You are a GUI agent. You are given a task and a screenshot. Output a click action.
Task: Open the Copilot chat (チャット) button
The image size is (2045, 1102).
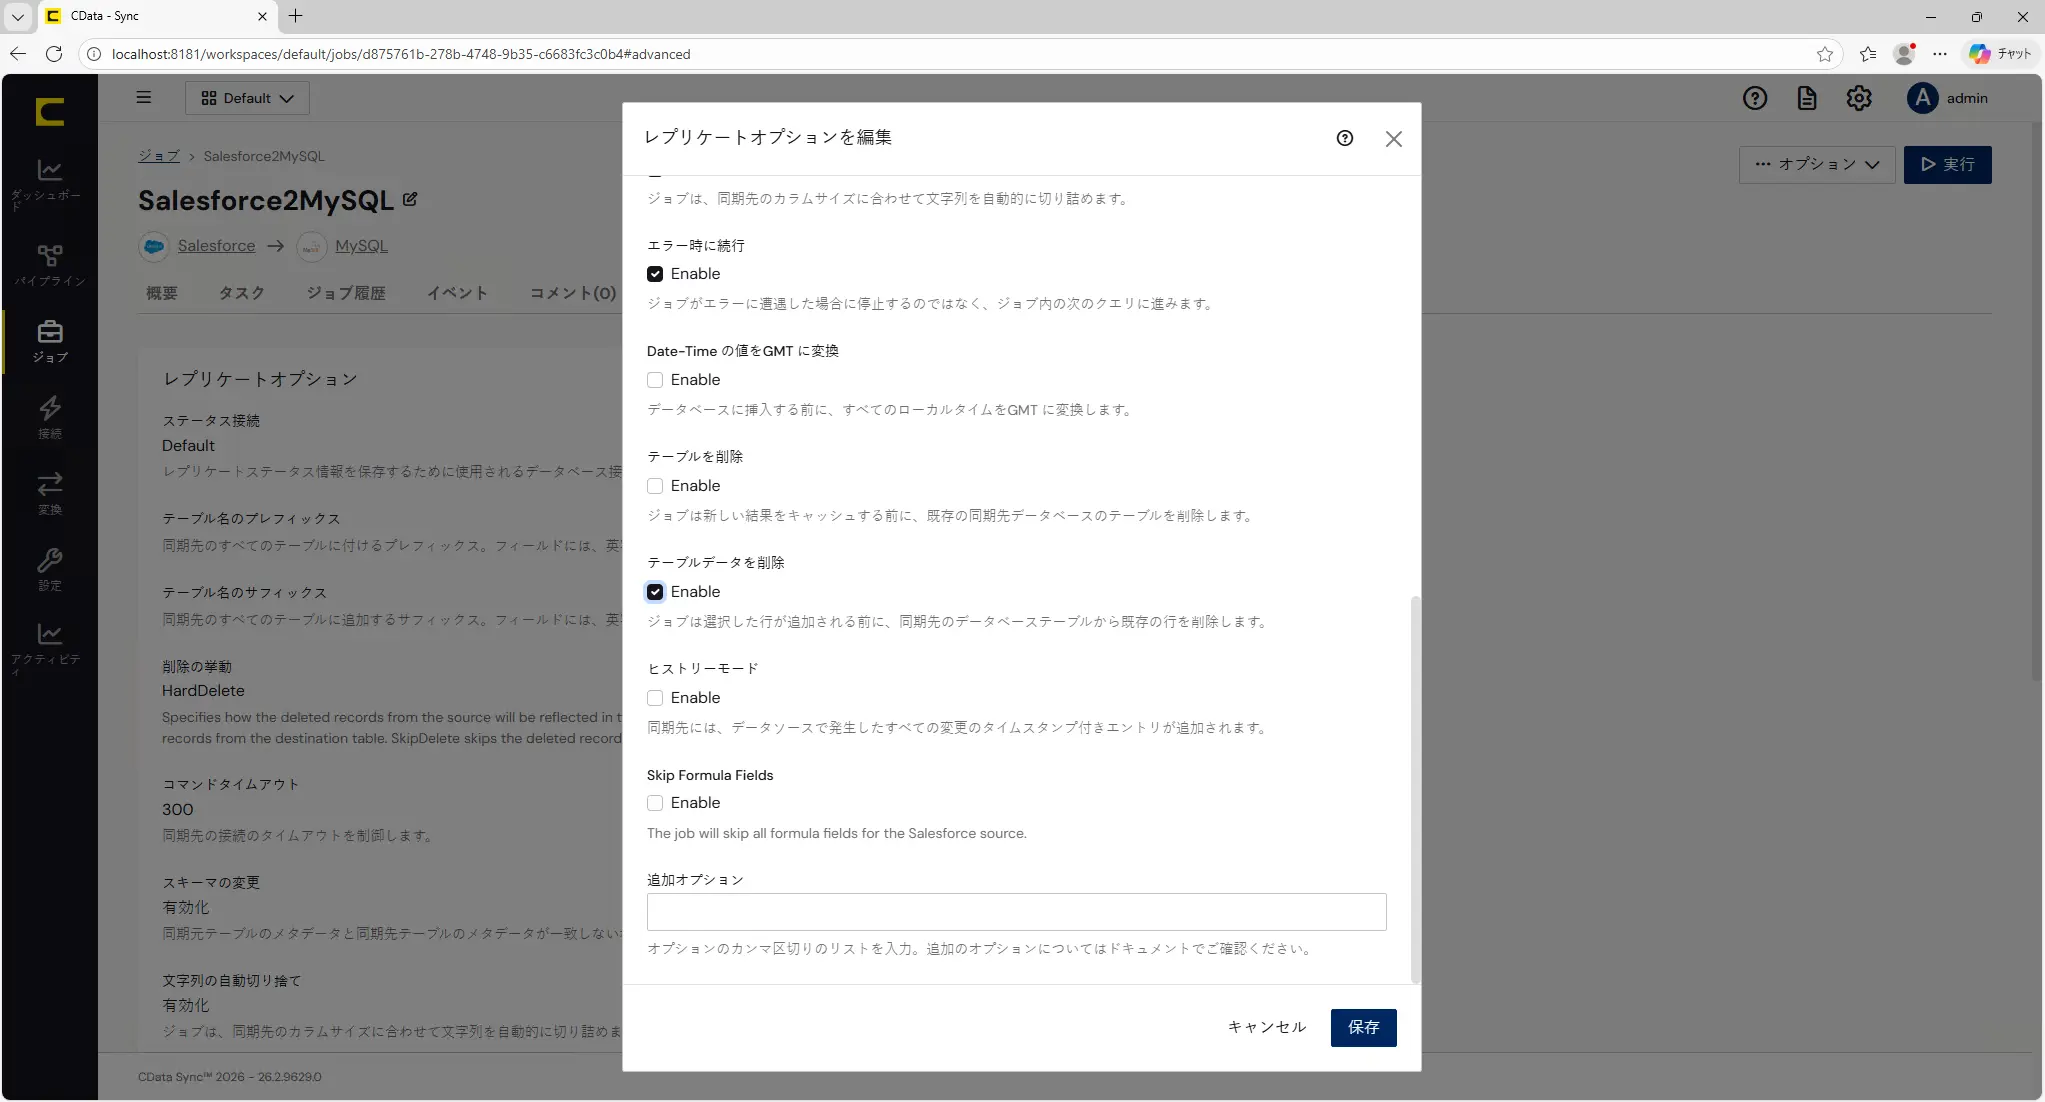[x=2000, y=54]
